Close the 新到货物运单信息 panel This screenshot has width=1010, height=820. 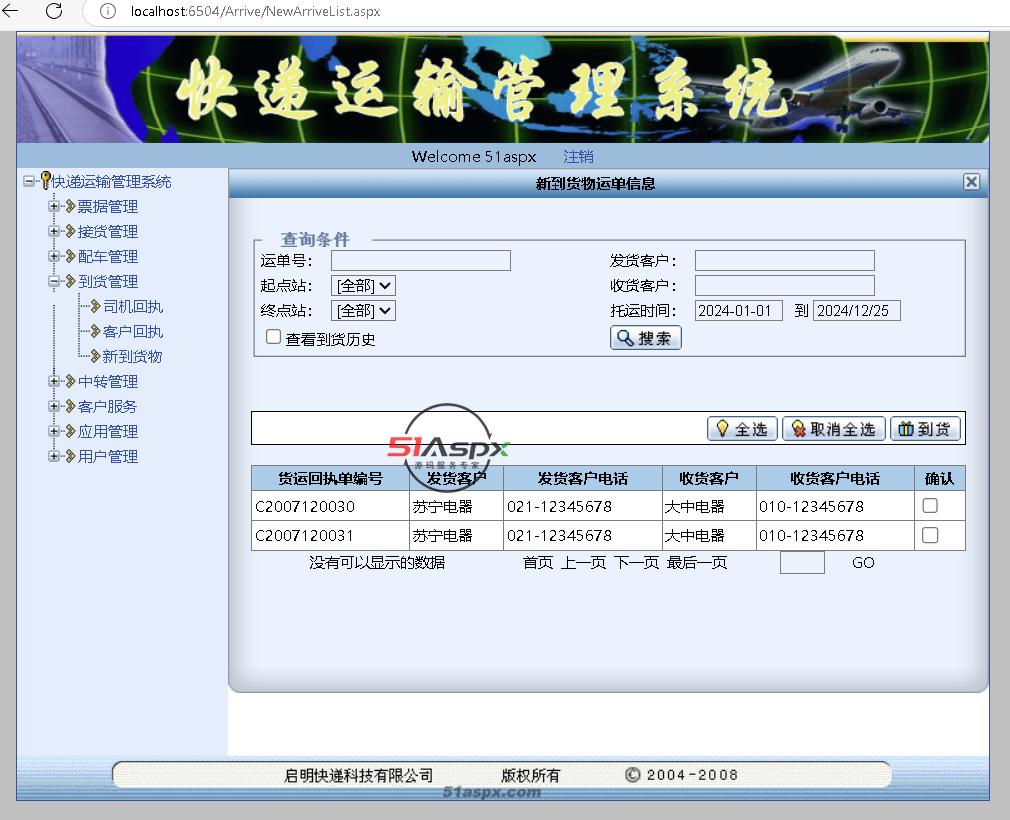coord(971,182)
